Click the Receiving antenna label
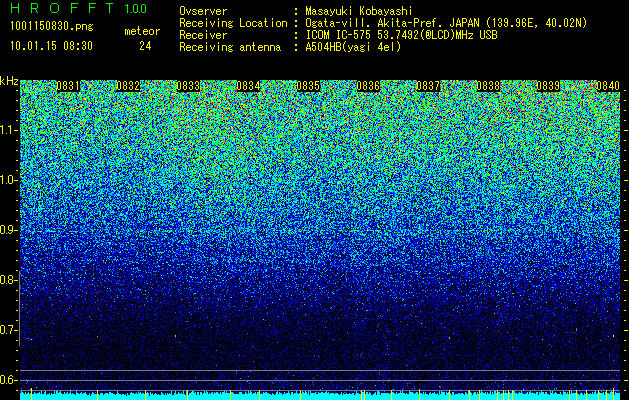 pos(230,47)
